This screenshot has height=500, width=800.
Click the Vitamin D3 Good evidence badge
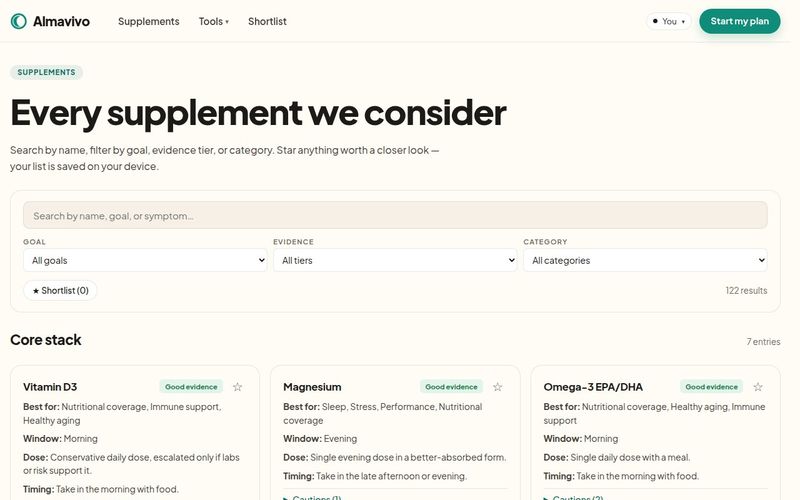pyautogui.click(x=191, y=387)
